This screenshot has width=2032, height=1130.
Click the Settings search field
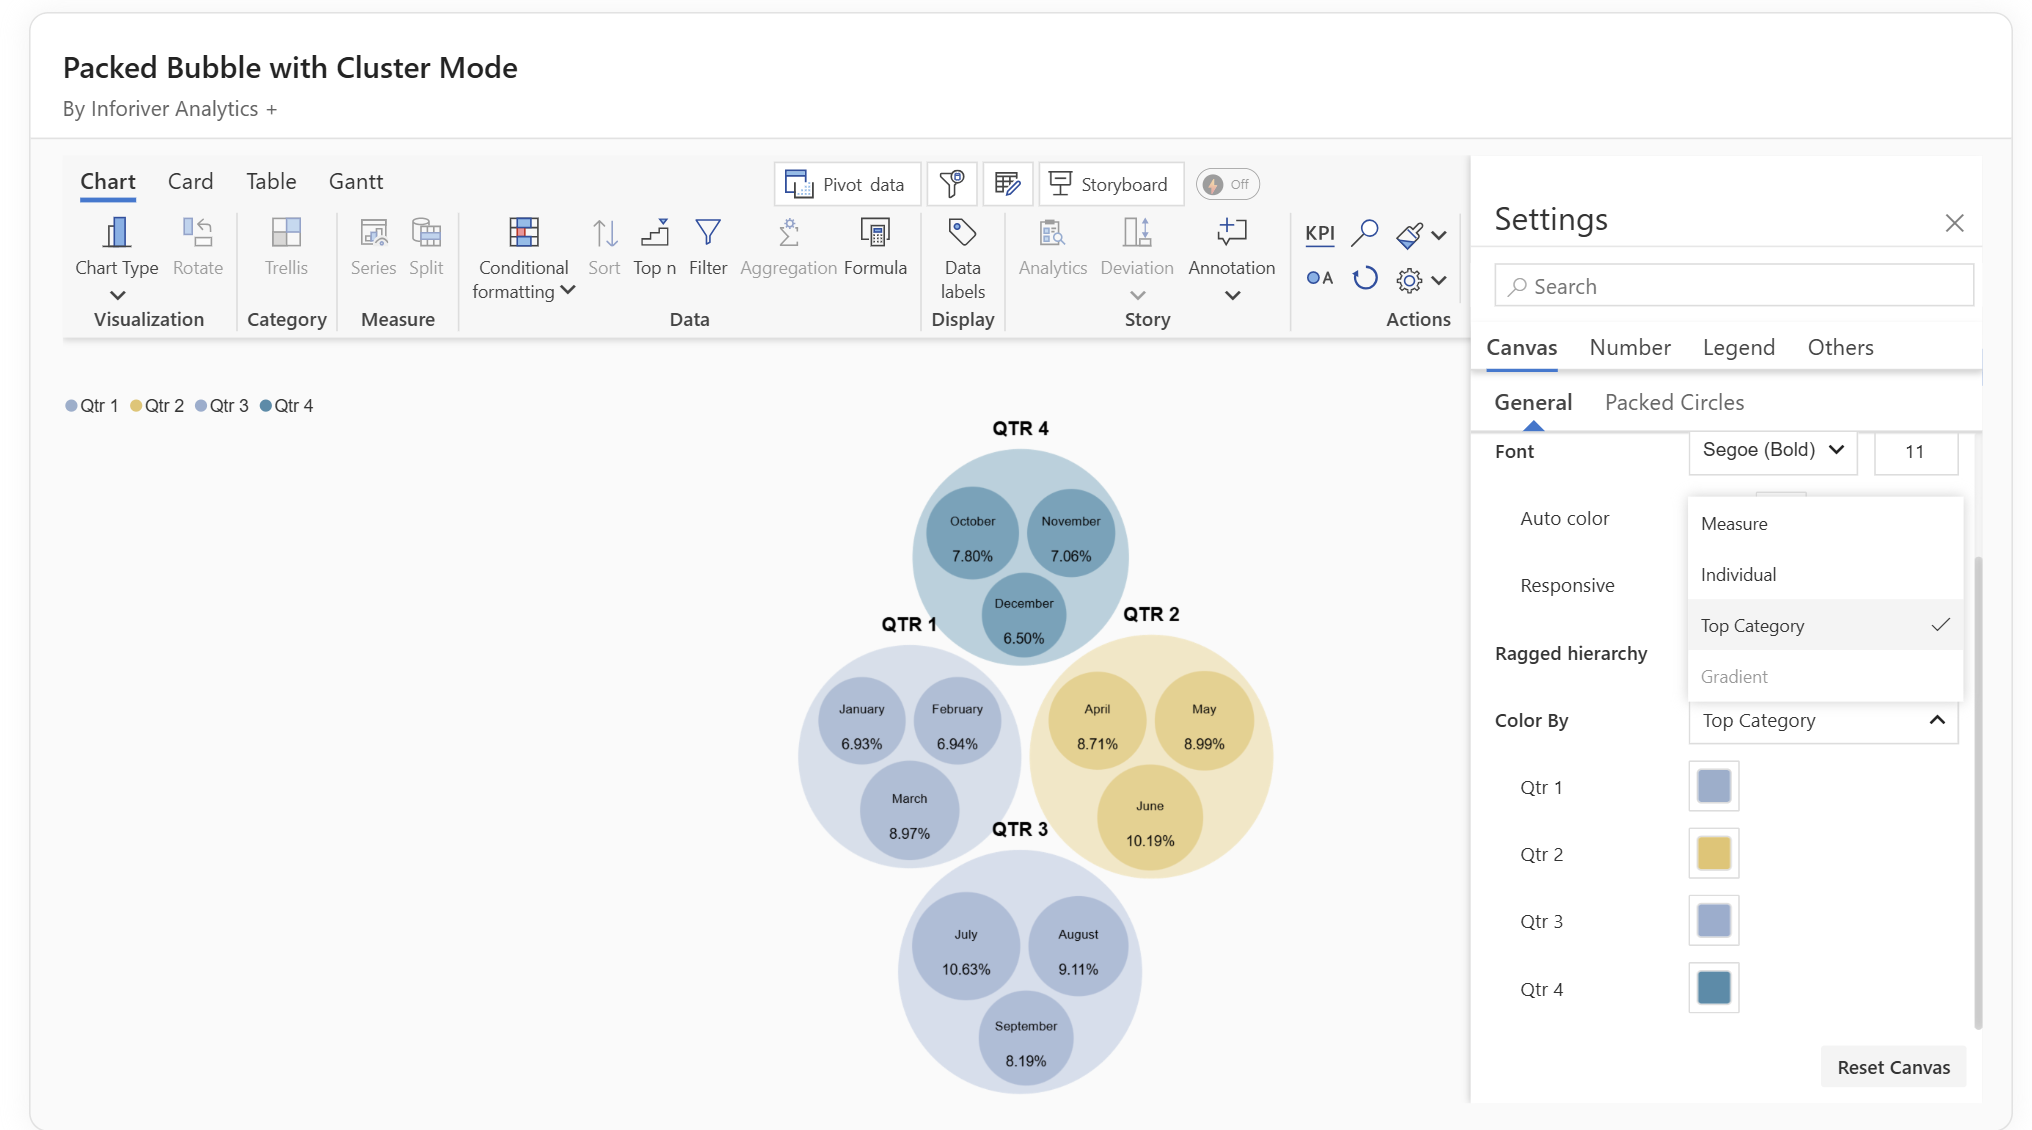(x=1735, y=286)
